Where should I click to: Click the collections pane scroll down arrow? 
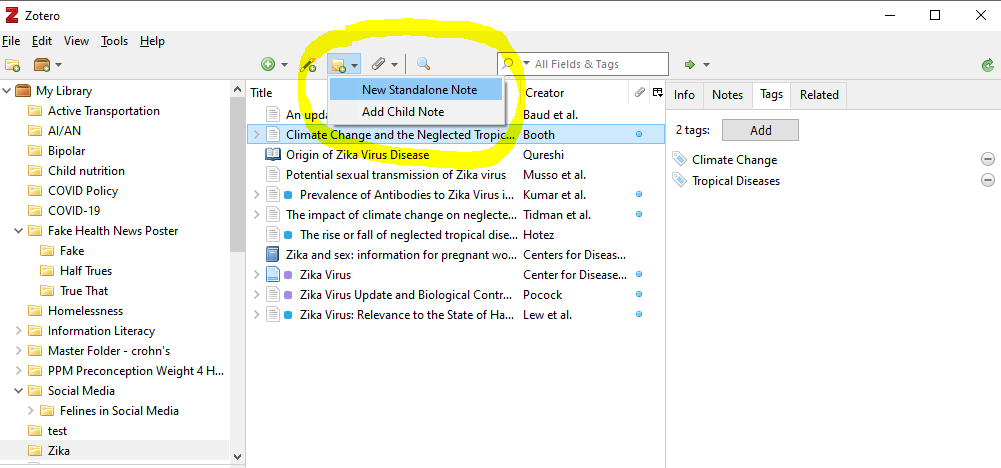[237, 457]
